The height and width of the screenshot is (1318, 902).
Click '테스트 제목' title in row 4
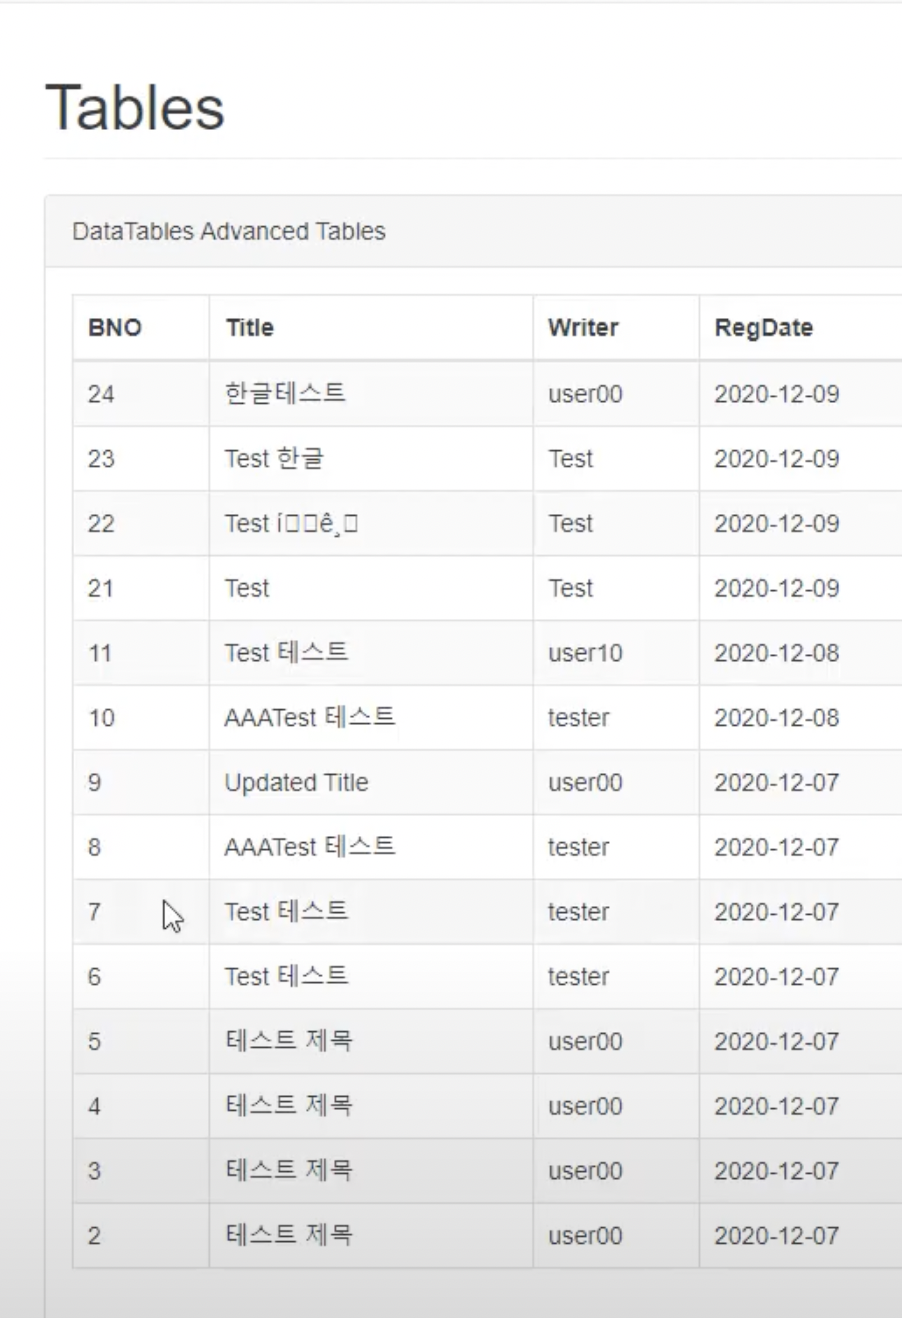point(289,1106)
